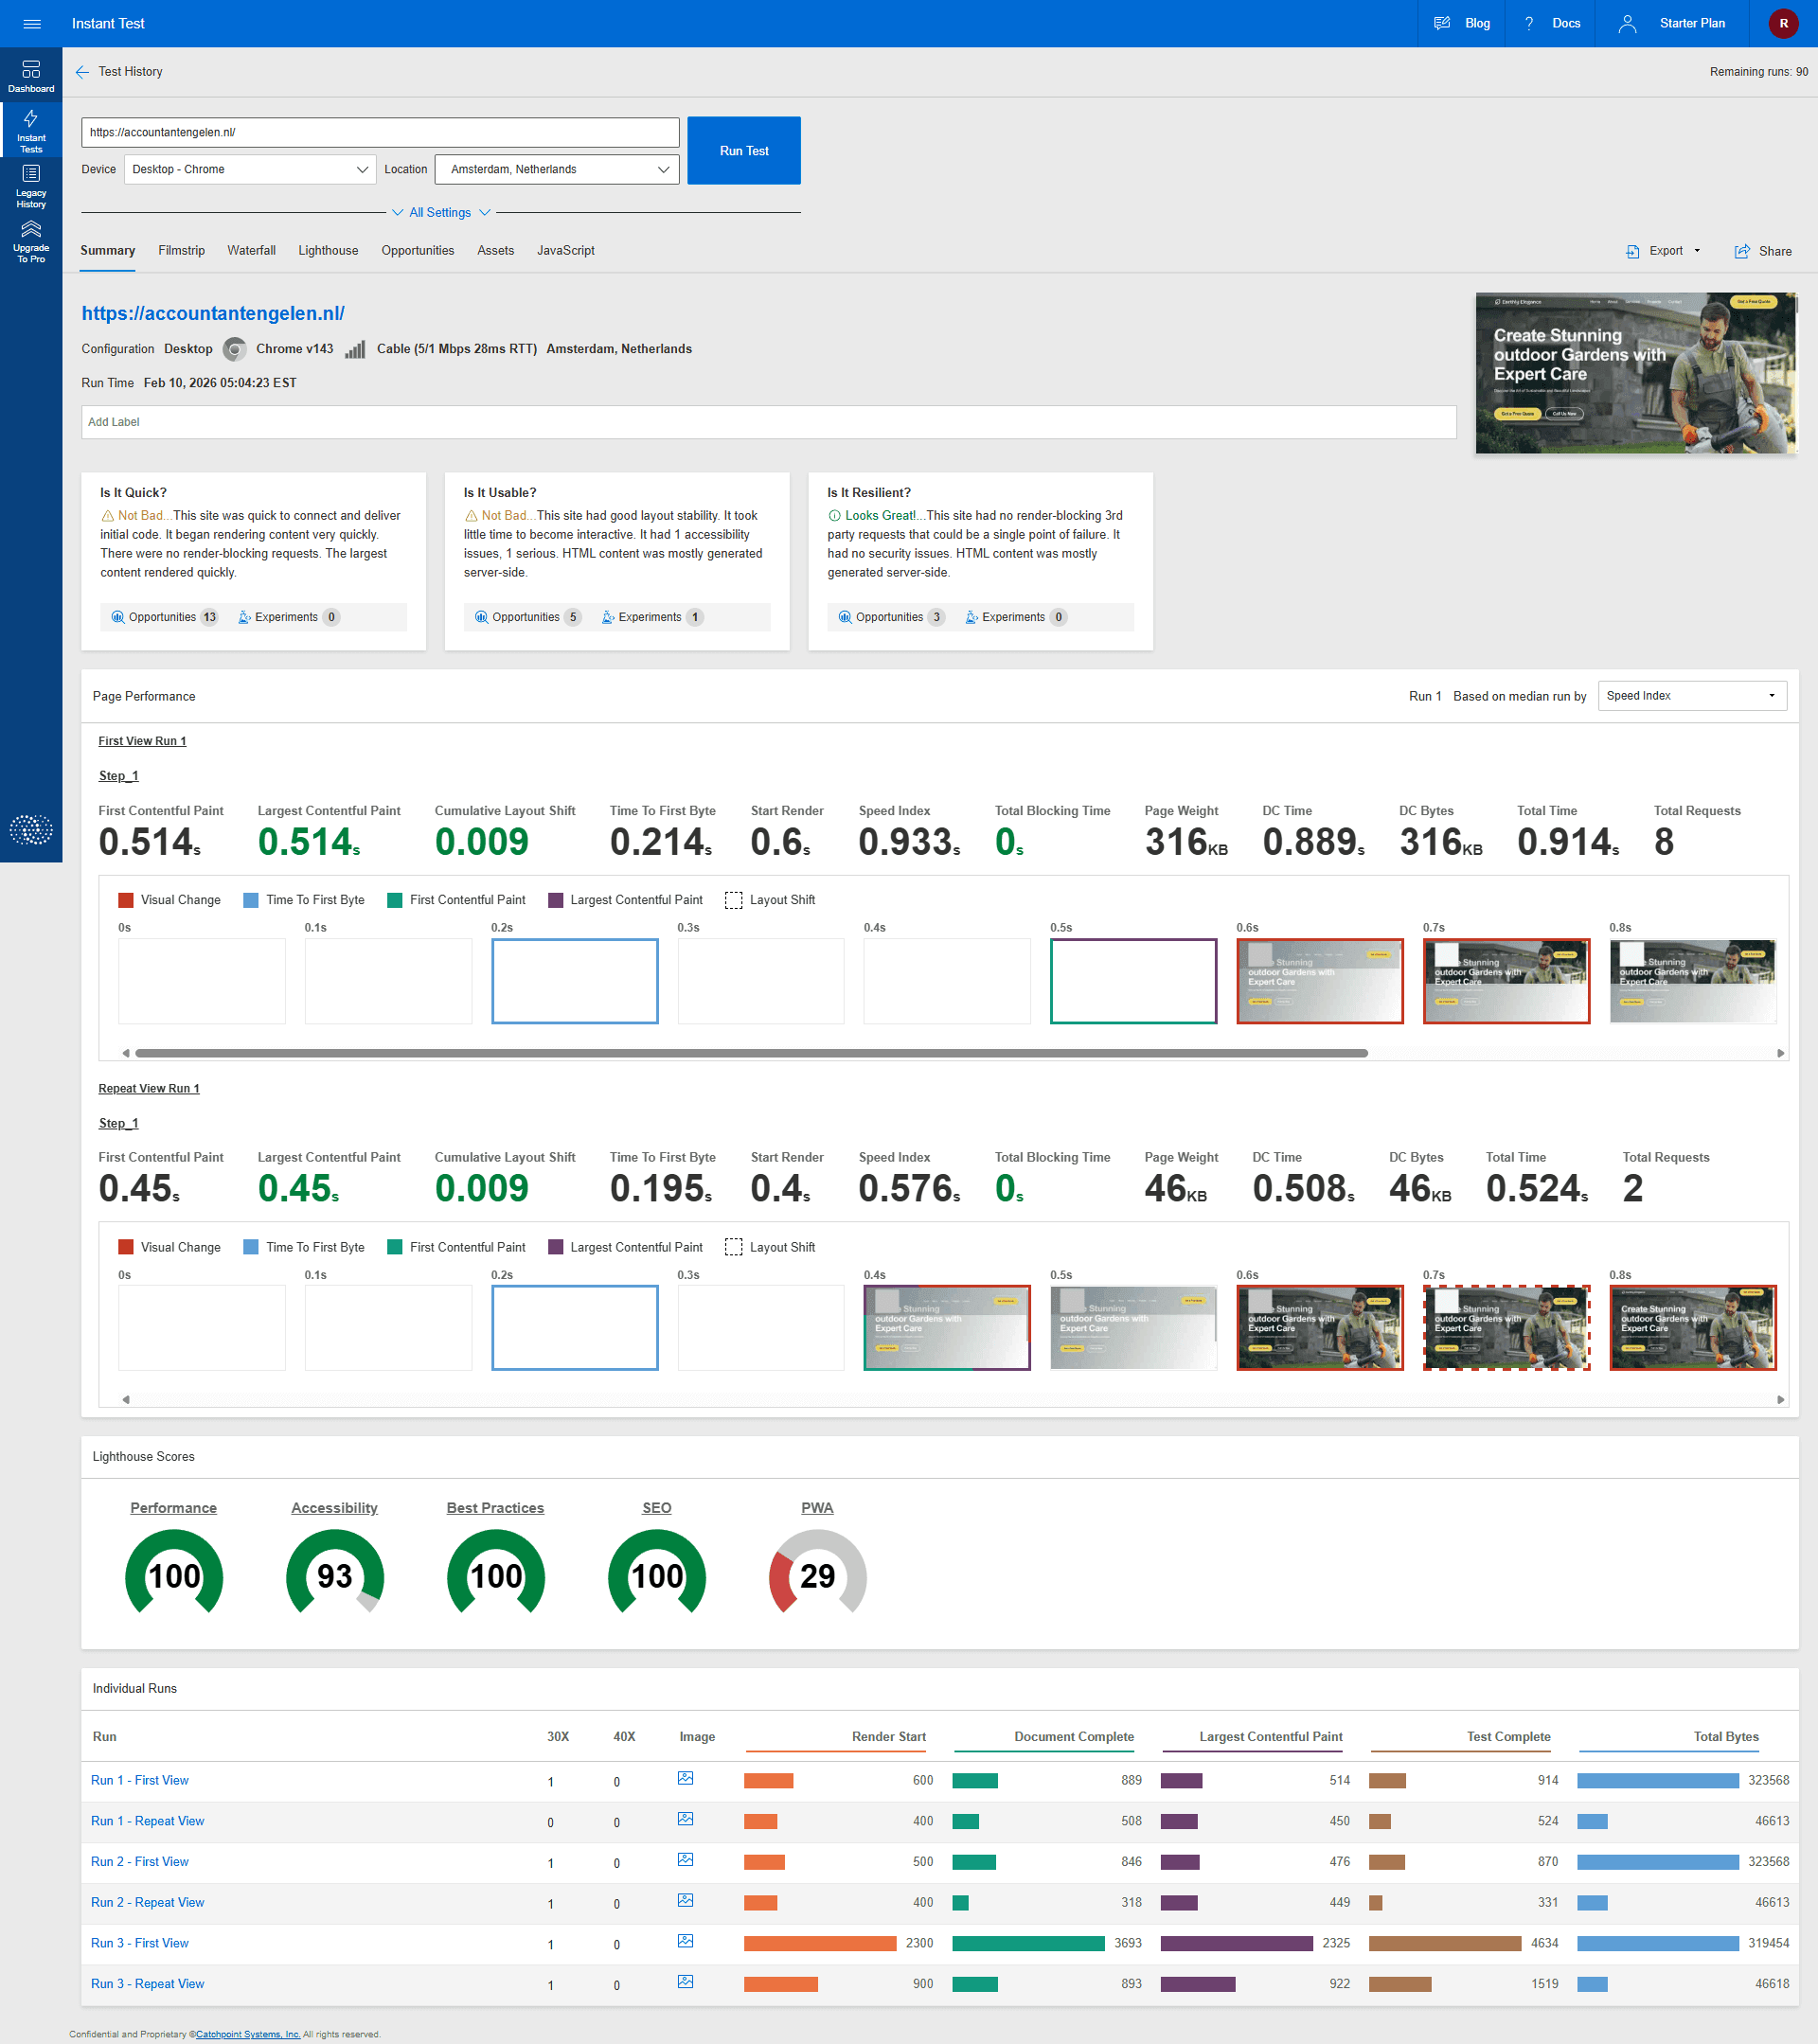The image size is (1818, 2044).
Task: Open image icon for Run 1 - First View
Action: point(685,1779)
